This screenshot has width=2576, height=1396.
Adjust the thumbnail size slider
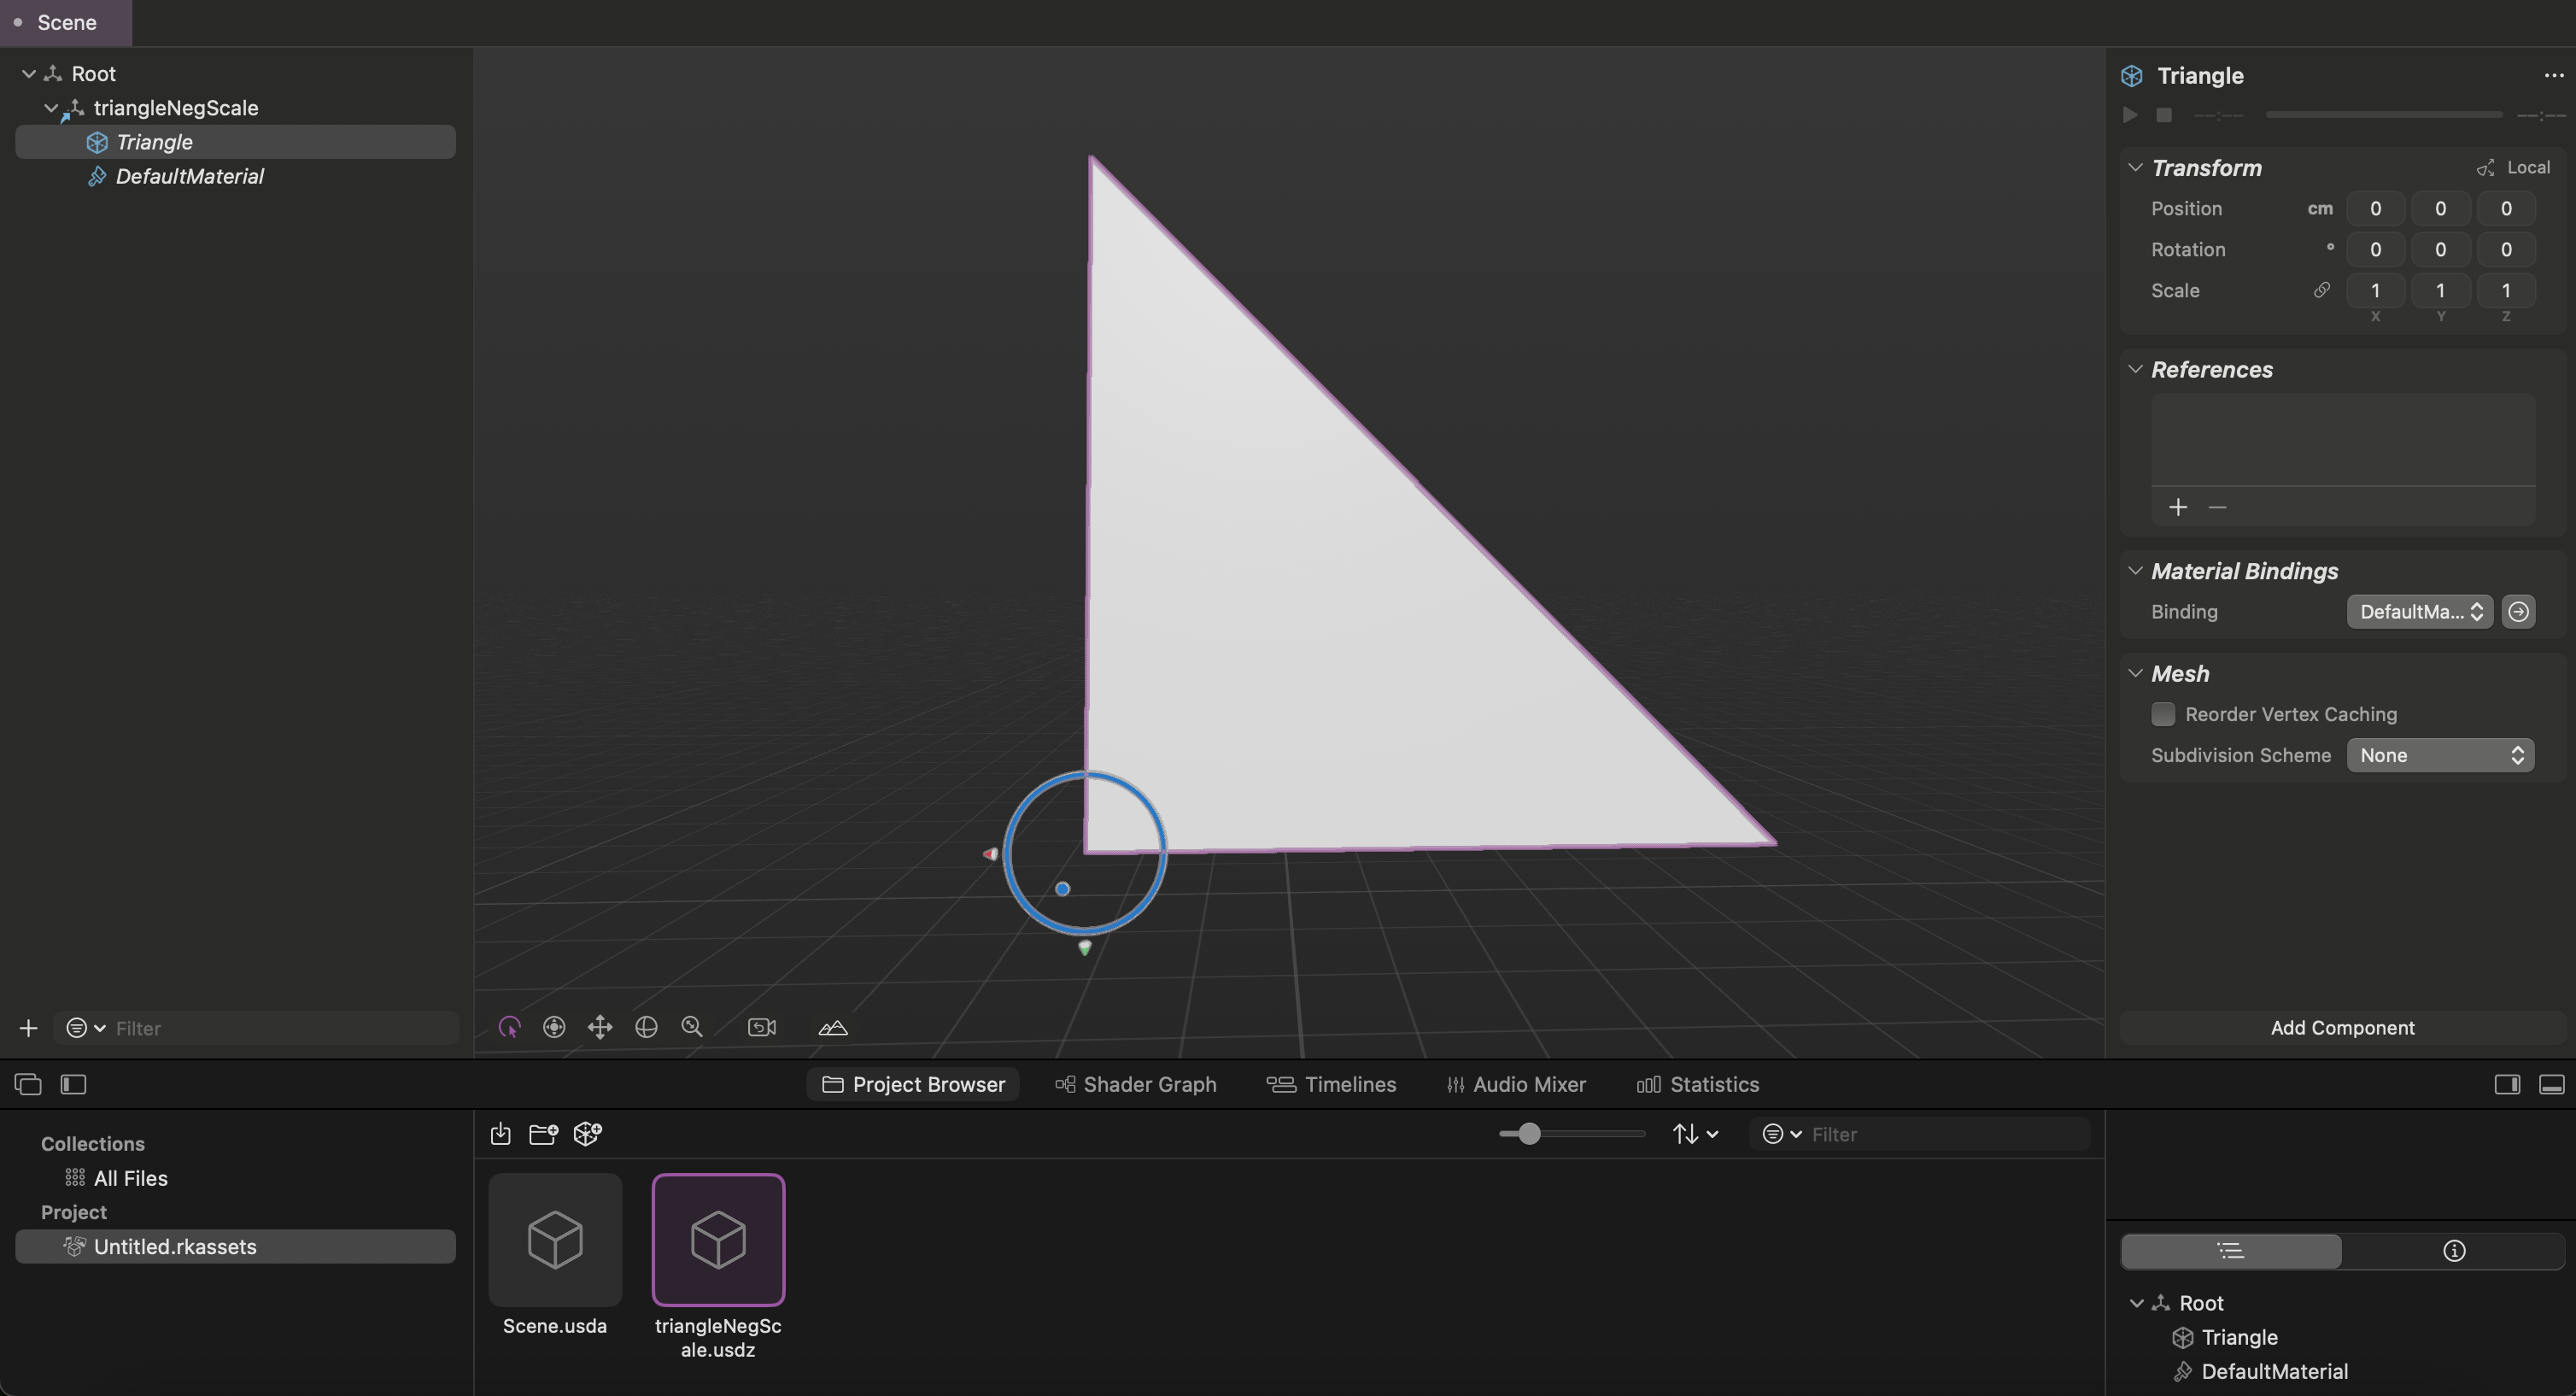pyautogui.click(x=1529, y=1133)
